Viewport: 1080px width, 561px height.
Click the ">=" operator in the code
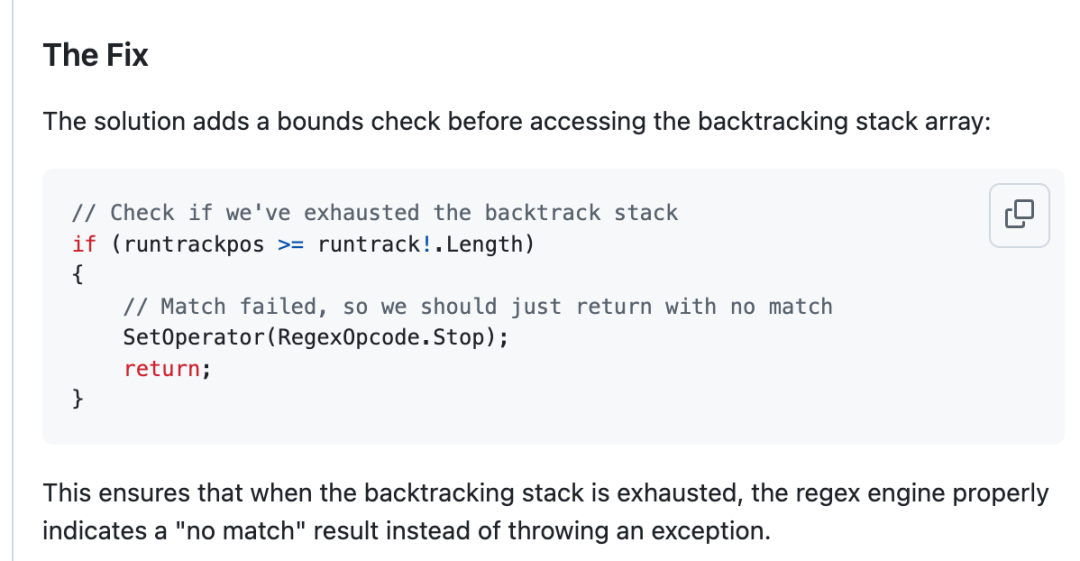tap(290, 244)
